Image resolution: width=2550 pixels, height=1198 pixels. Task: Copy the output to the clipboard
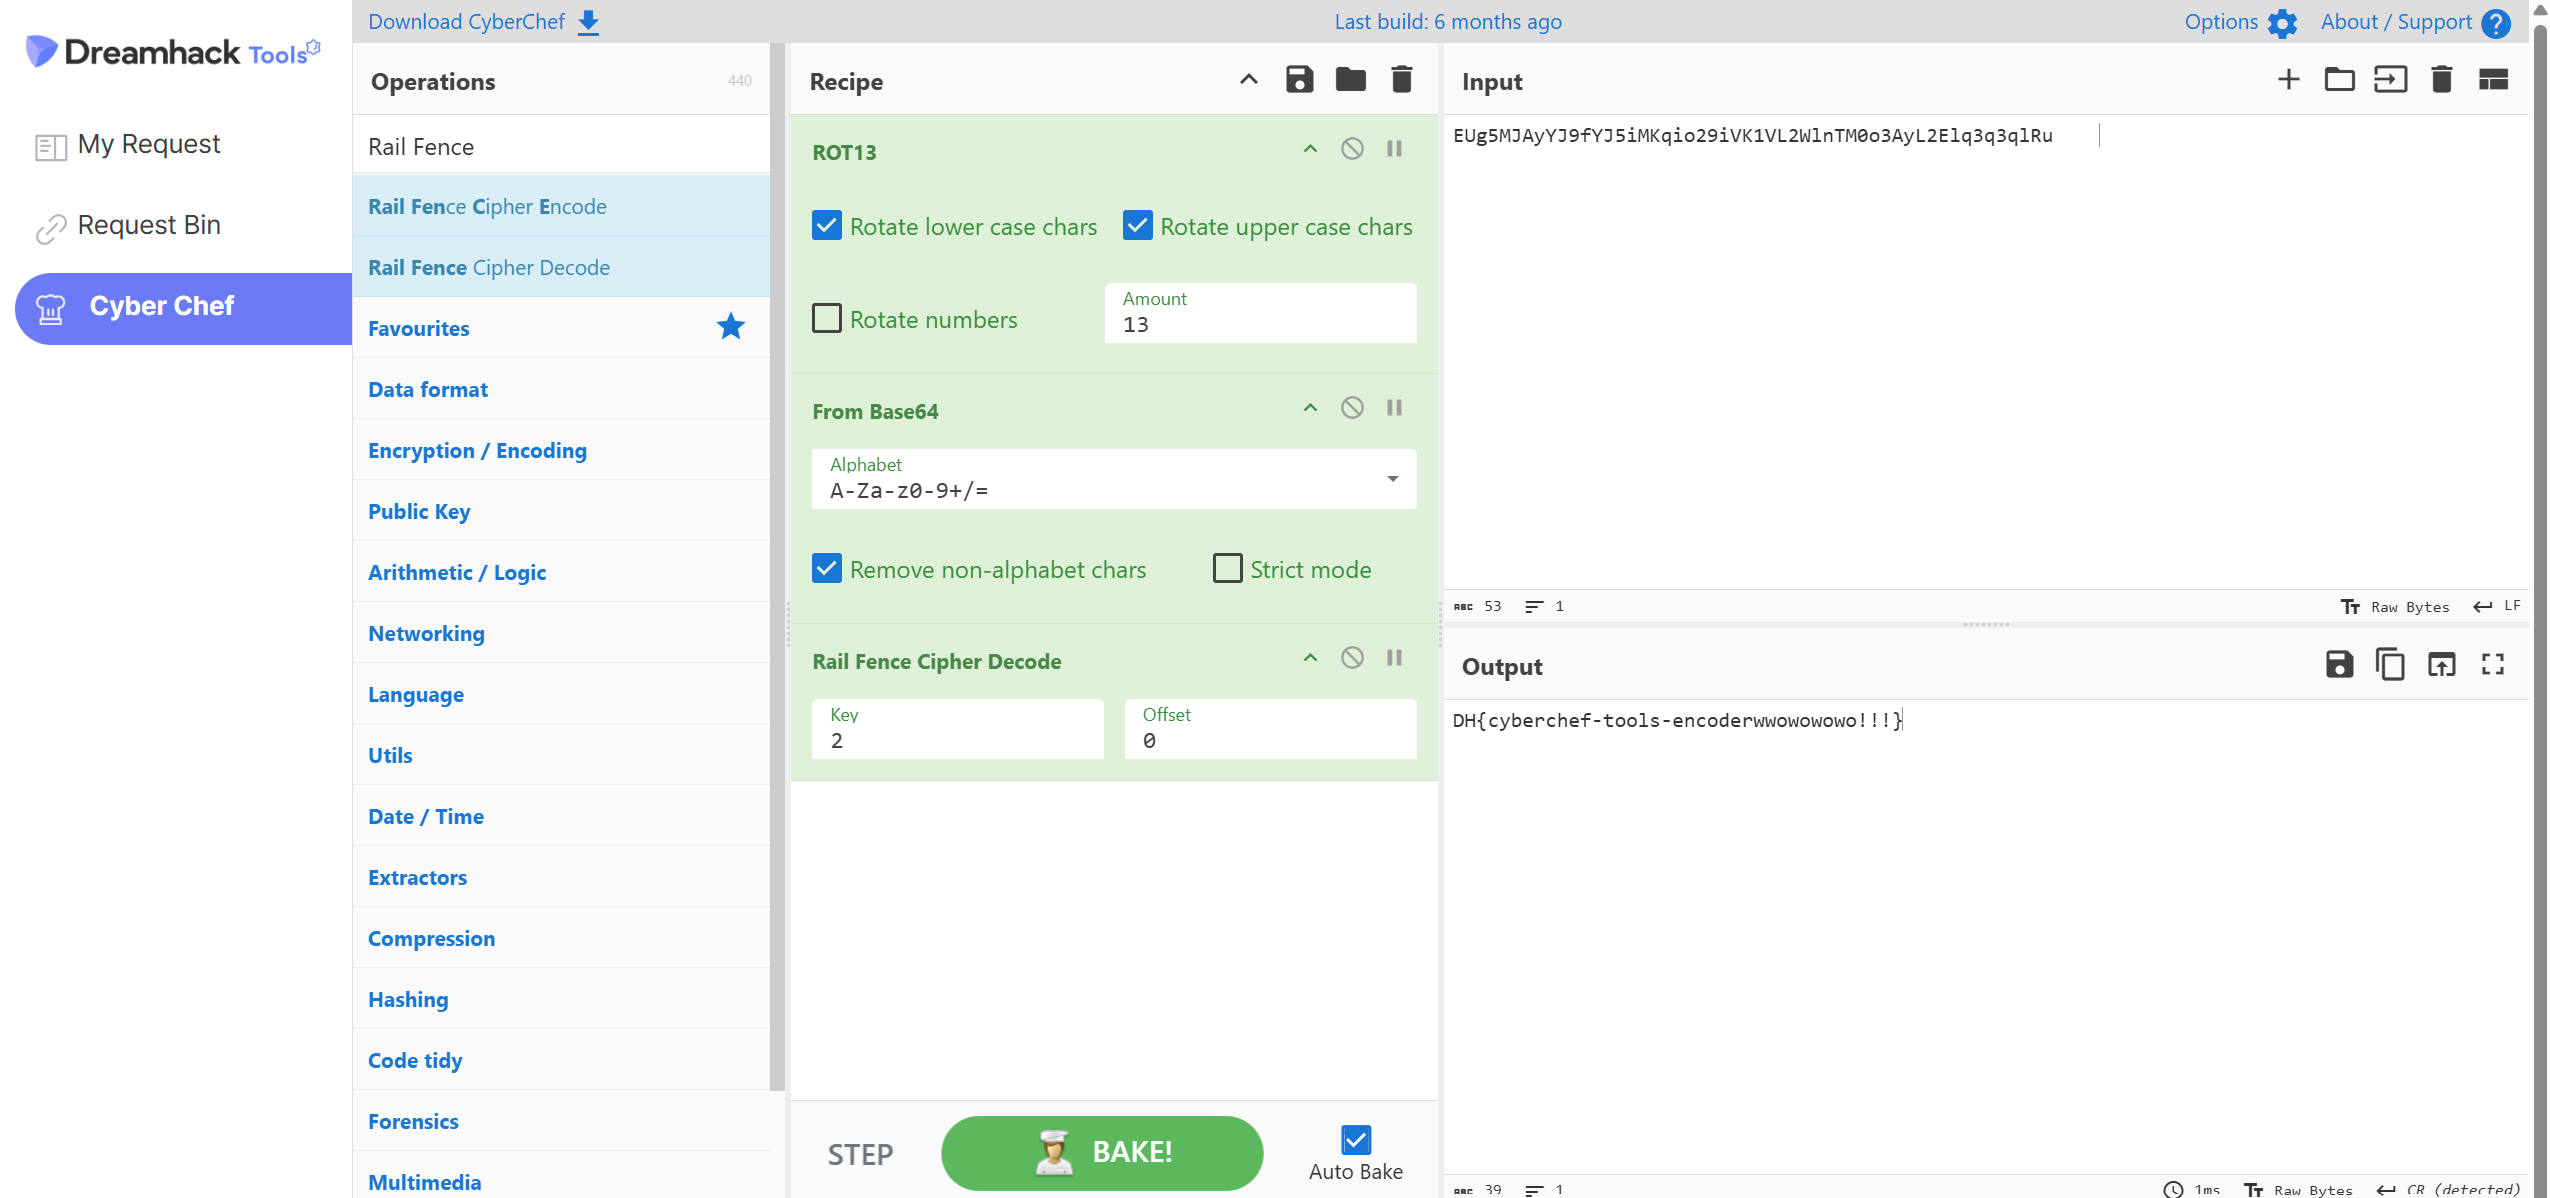tap(2390, 665)
